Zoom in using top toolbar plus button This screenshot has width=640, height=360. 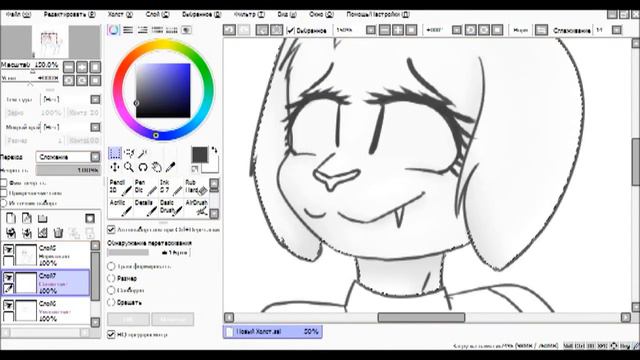point(398,30)
